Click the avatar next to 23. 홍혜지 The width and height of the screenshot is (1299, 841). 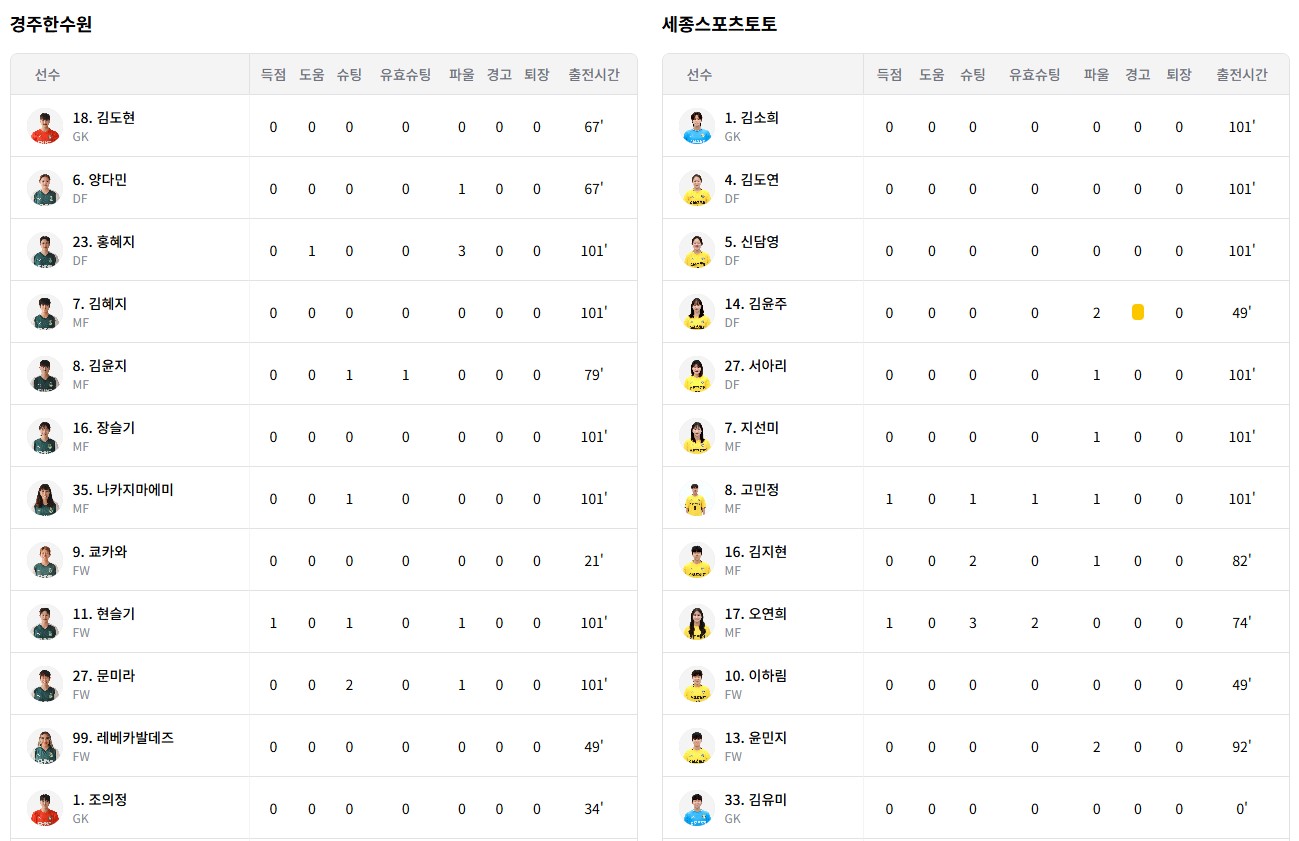pos(45,250)
